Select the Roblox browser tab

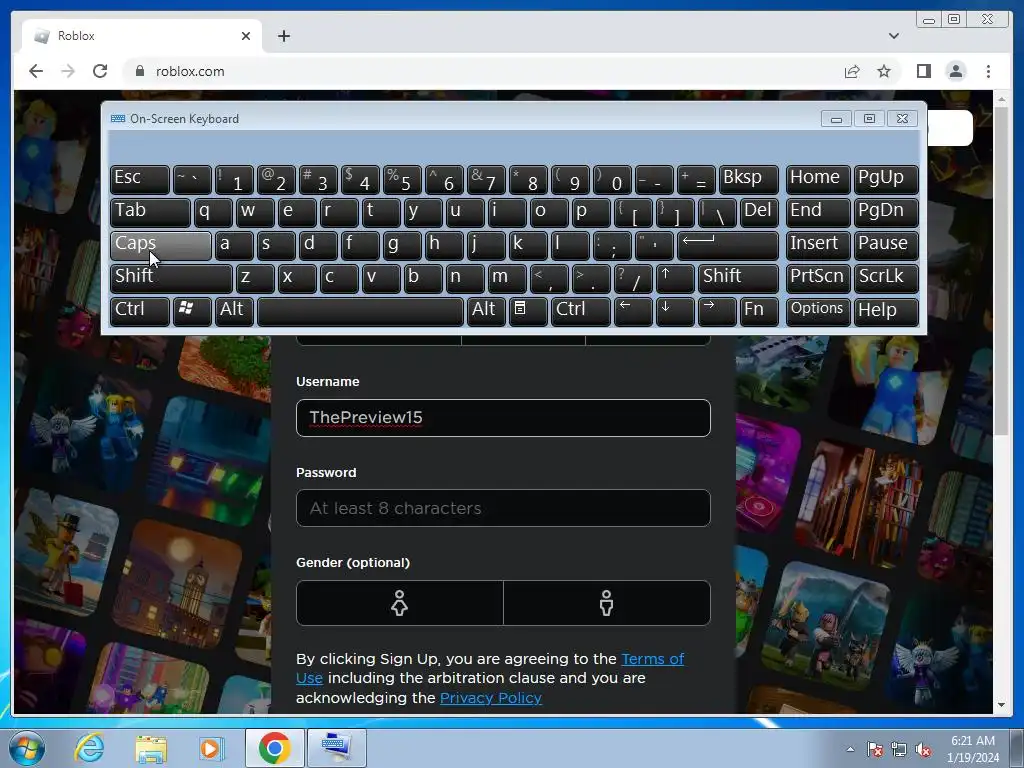tap(142, 36)
